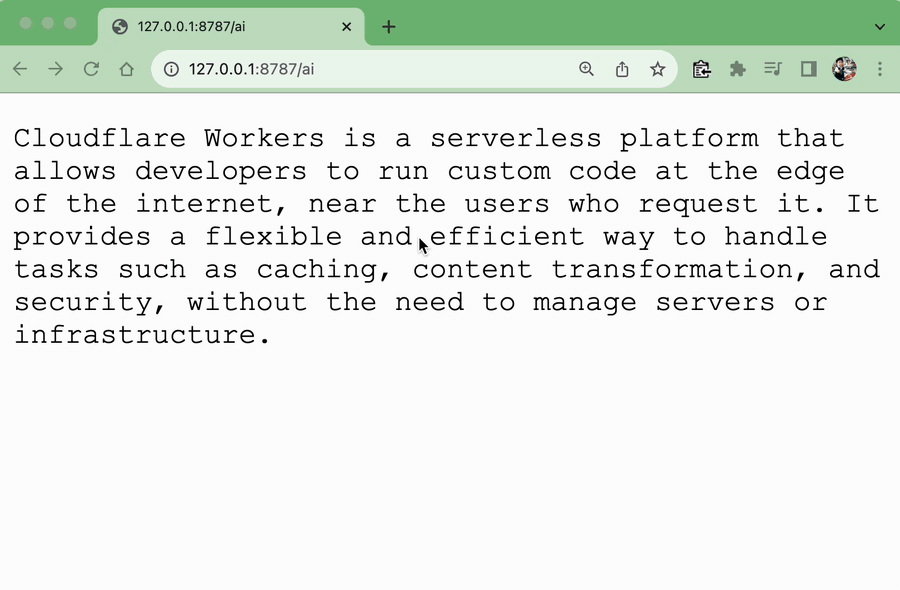Reload the current page
This screenshot has width=900, height=590.
[91, 69]
